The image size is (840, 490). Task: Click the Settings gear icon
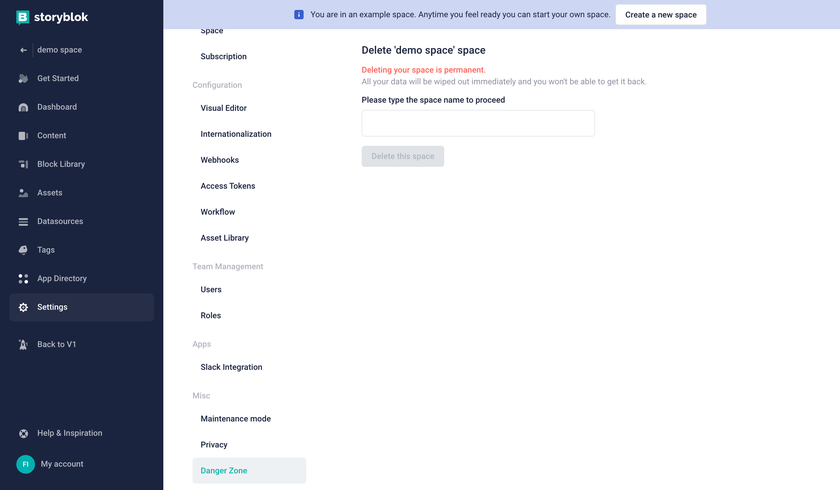click(23, 307)
